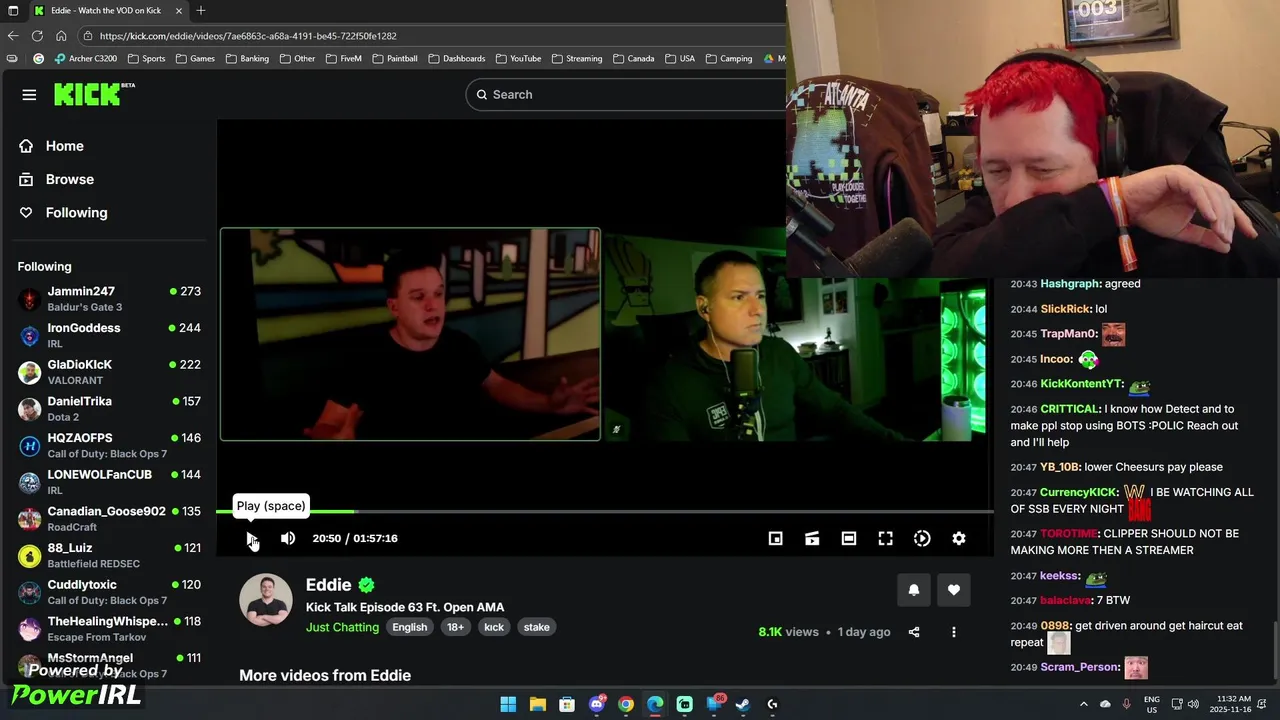Open GlaDioKIcK's VALORANT stream
This screenshot has width=1280, height=720.
(x=109, y=372)
